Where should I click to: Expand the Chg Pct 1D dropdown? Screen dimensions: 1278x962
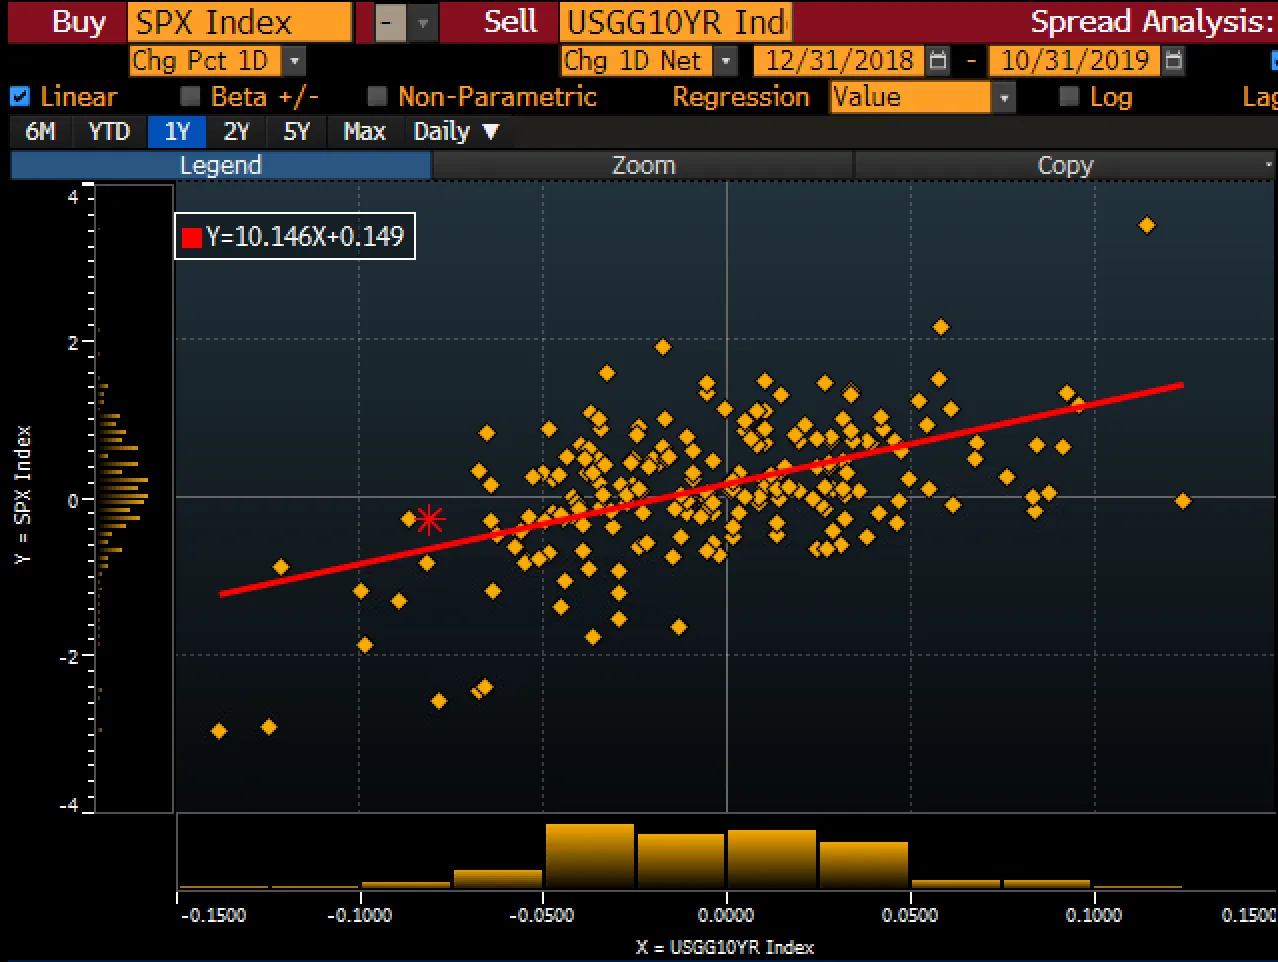coord(293,61)
